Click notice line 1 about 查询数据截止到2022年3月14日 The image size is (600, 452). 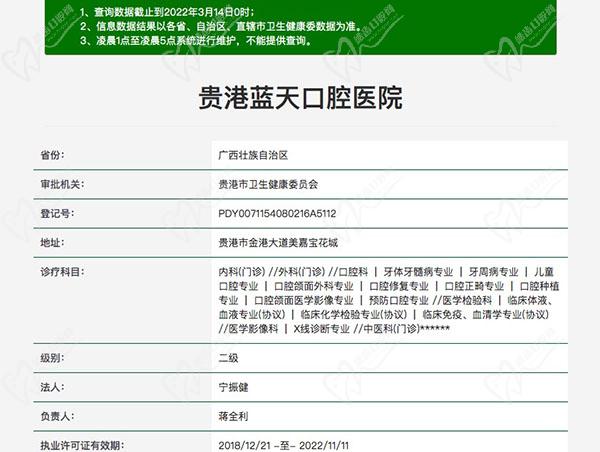click(x=167, y=12)
